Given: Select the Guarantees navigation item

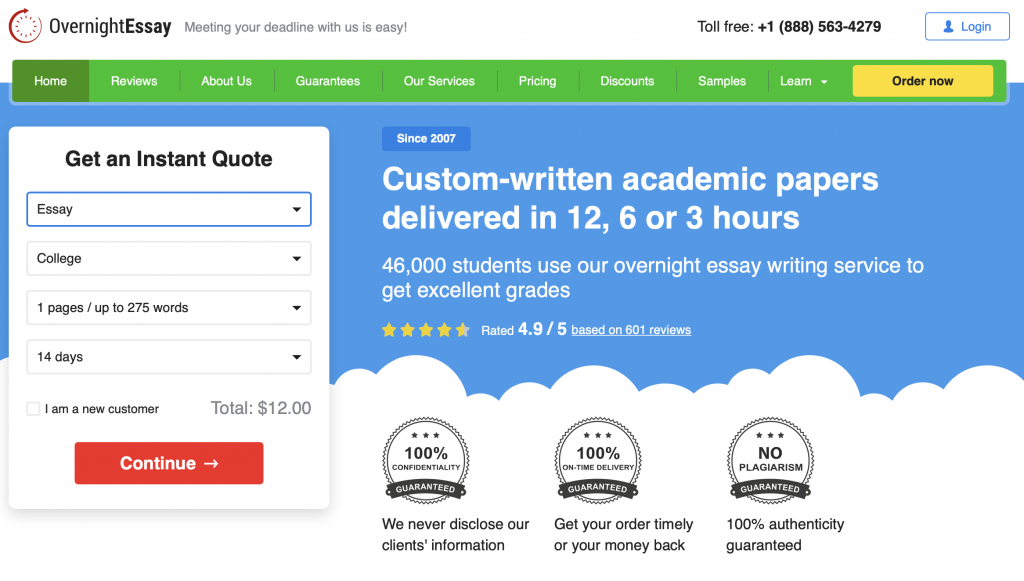Looking at the screenshot, I should 327,81.
